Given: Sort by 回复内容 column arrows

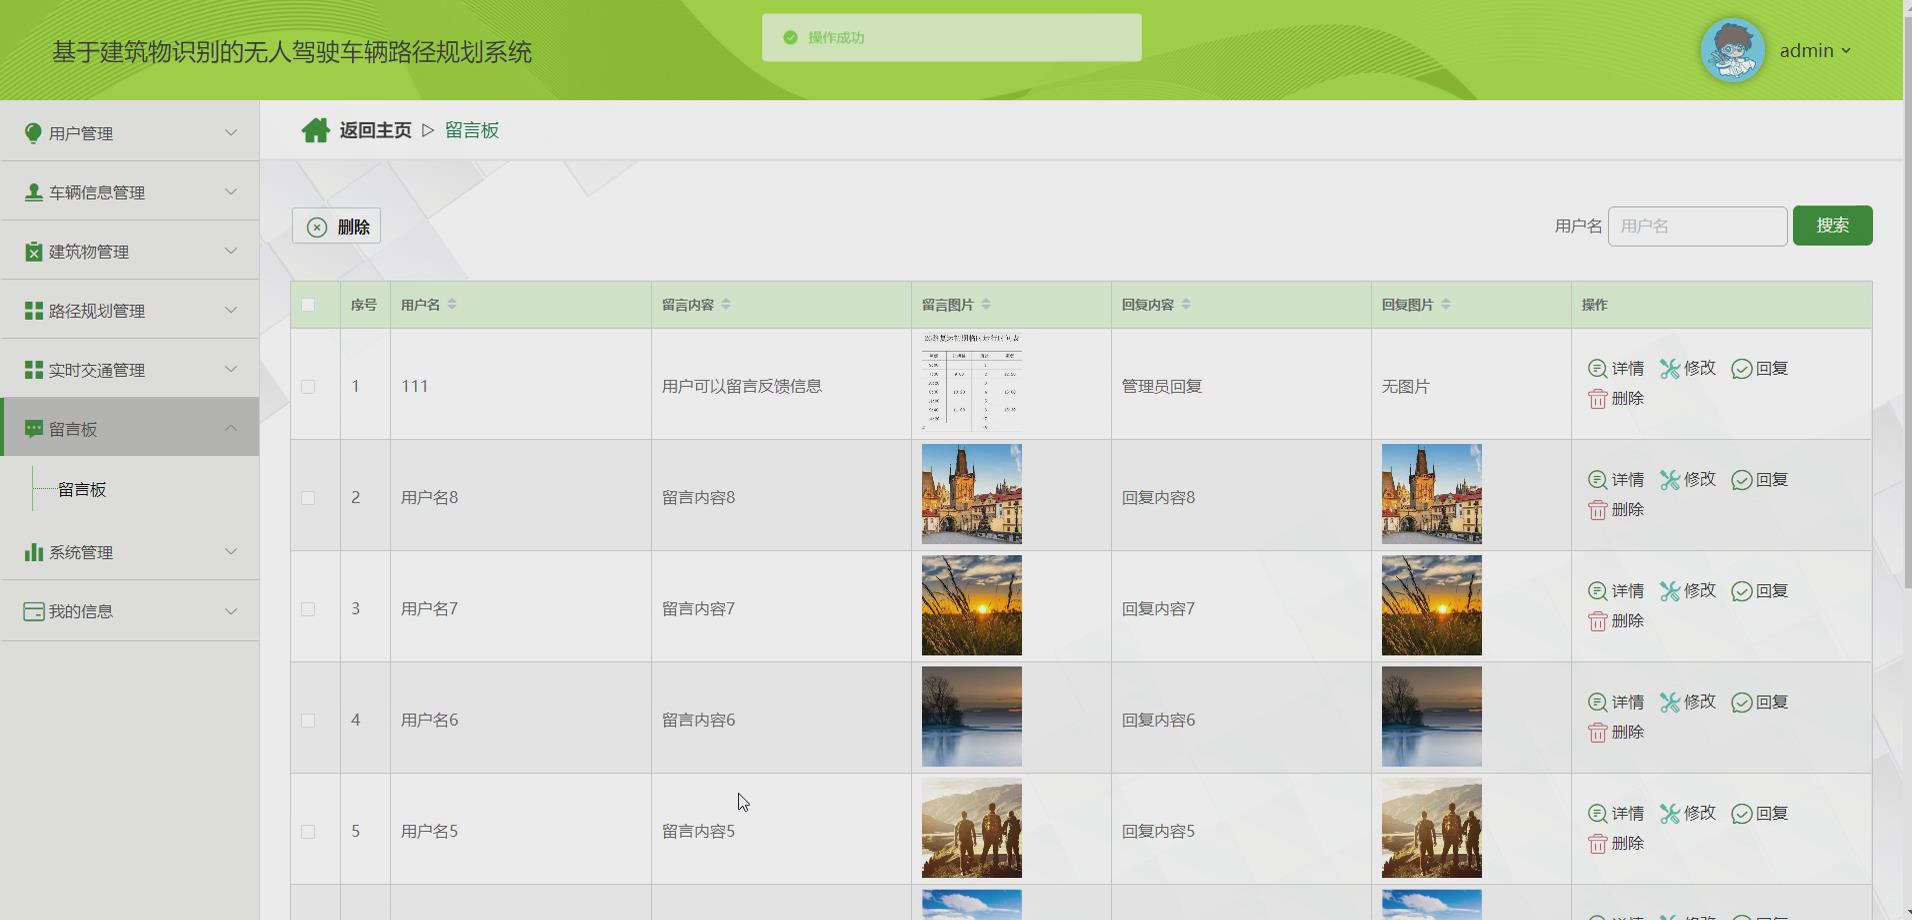Looking at the screenshot, I should coord(1186,304).
